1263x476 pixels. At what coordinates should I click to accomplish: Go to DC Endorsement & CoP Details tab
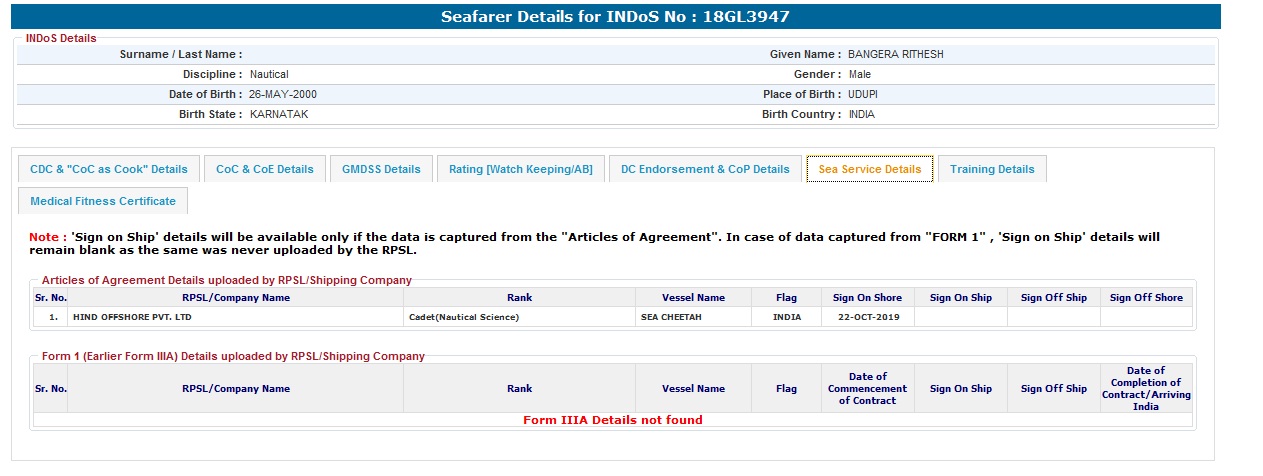coord(705,169)
